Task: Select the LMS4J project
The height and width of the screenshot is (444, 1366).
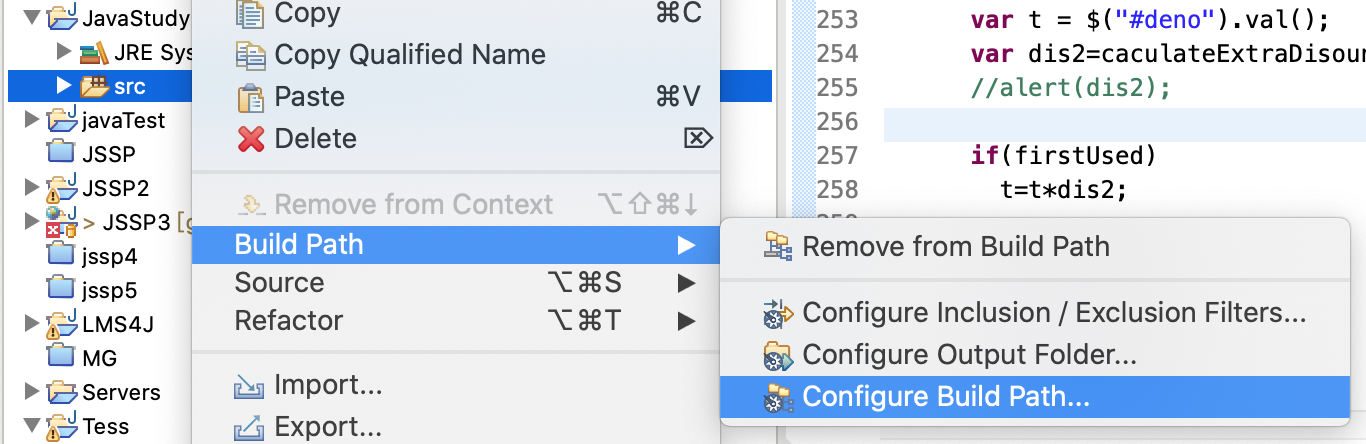Action: 118,324
